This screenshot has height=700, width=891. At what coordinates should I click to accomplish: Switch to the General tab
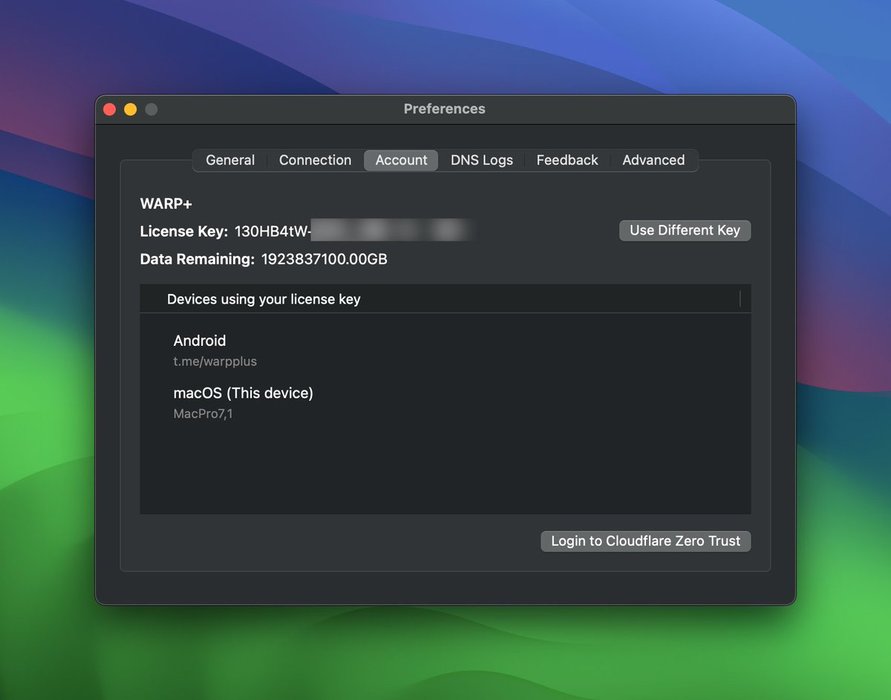(230, 160)
